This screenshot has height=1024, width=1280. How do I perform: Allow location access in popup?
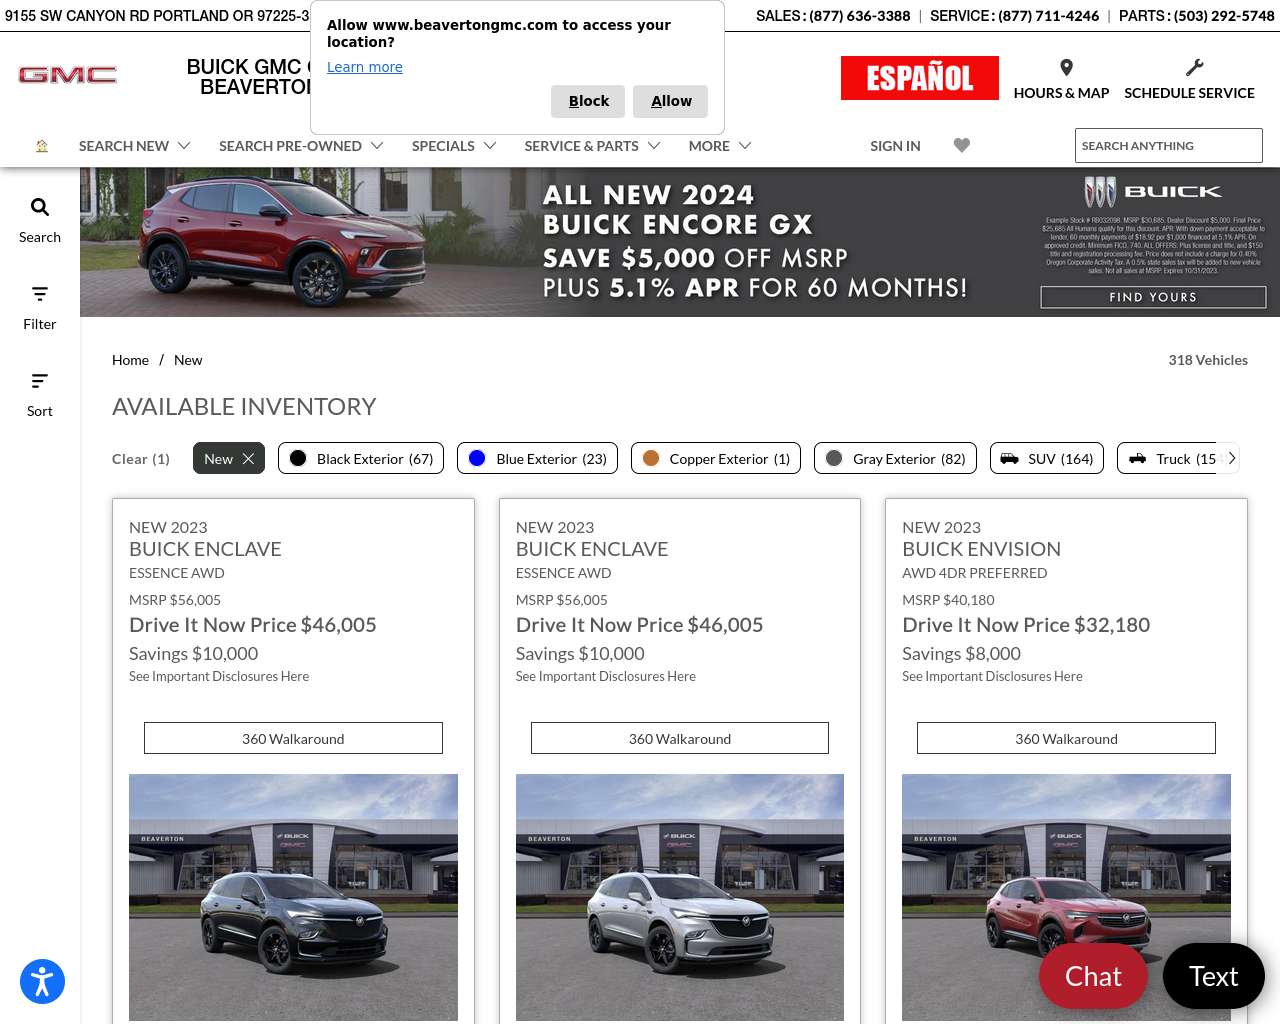click(x=670, y=101)
